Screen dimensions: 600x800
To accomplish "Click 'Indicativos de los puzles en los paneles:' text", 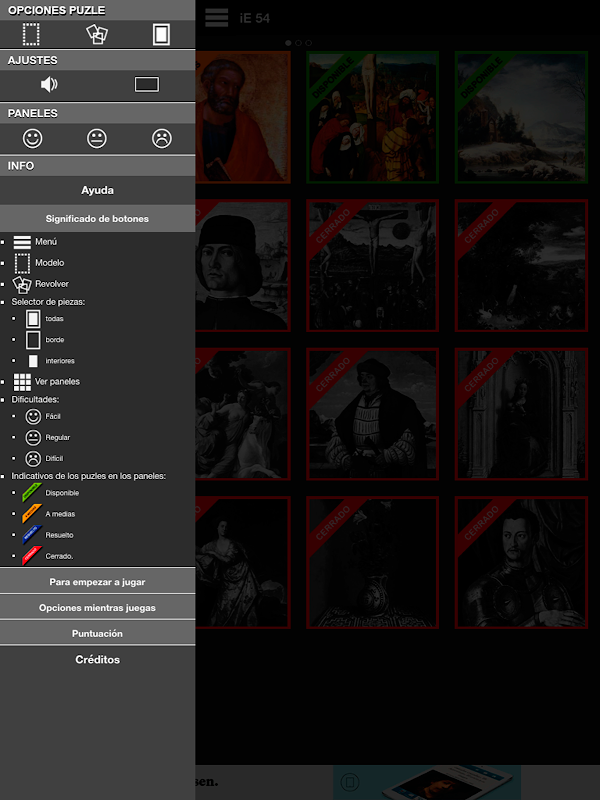I will tap(89, 476).
